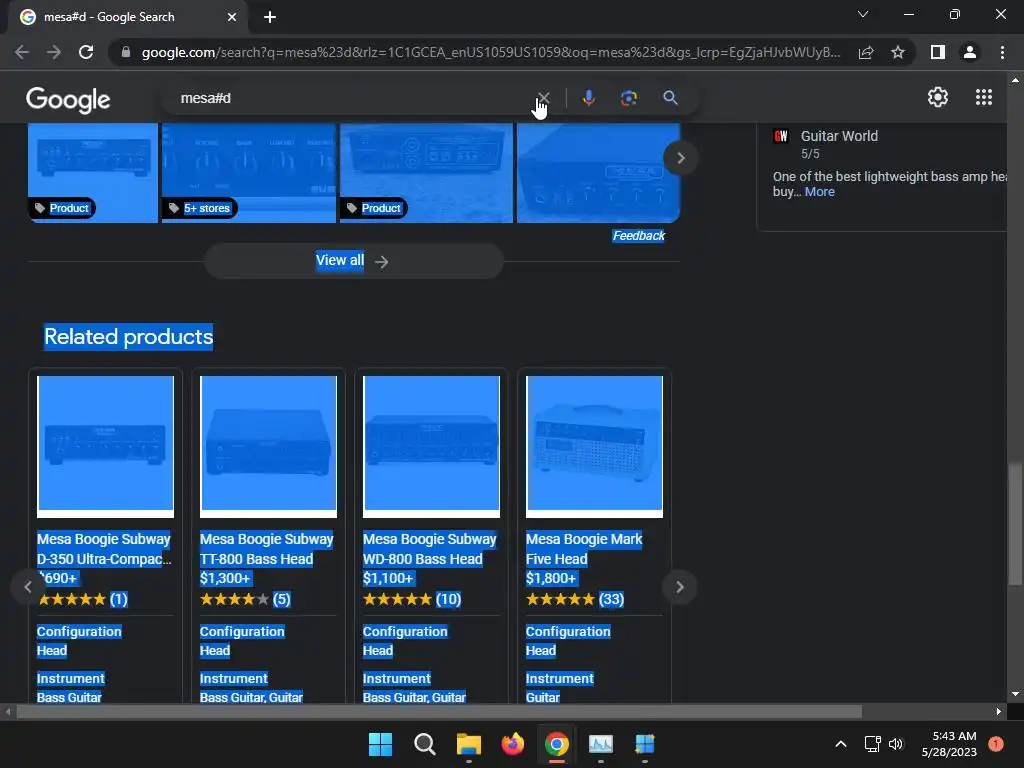Click the (33) review count
Image resolution: width=1024 pixels, height=768 pixels.
[611, 599]
